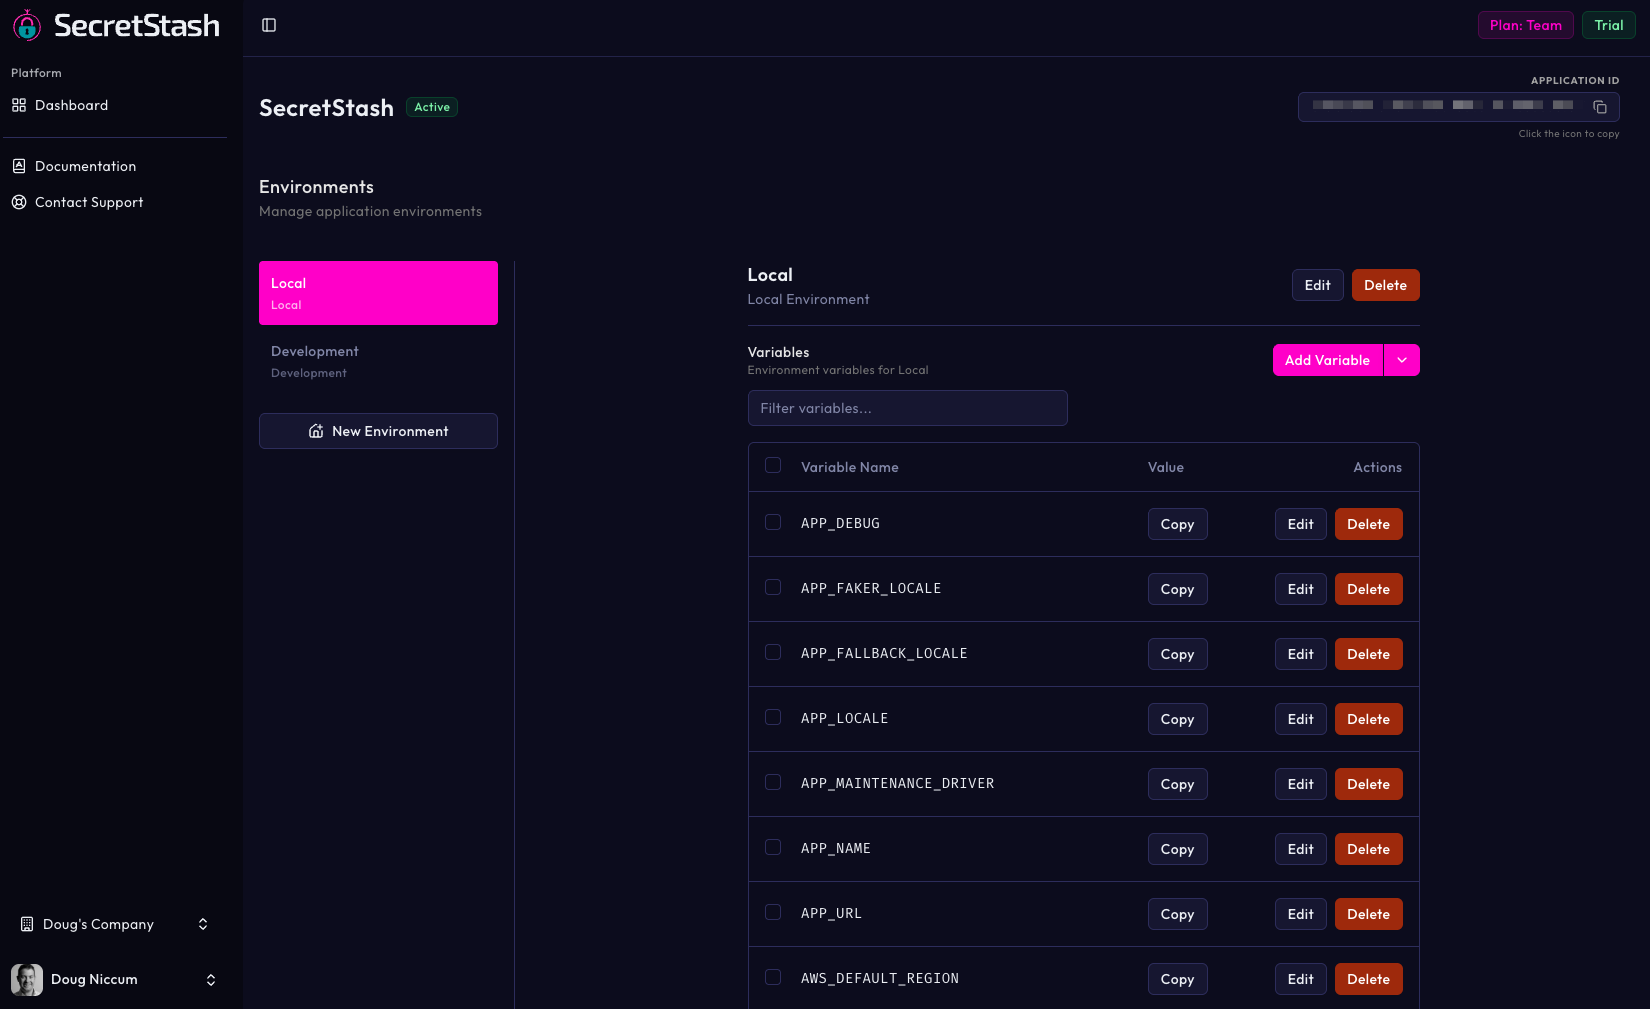The width and height of the screenshot is (1650, 1009).
Task: Check the AWS_DEFAULT_REGION row checkbox
Action: (x=773, y=977)
